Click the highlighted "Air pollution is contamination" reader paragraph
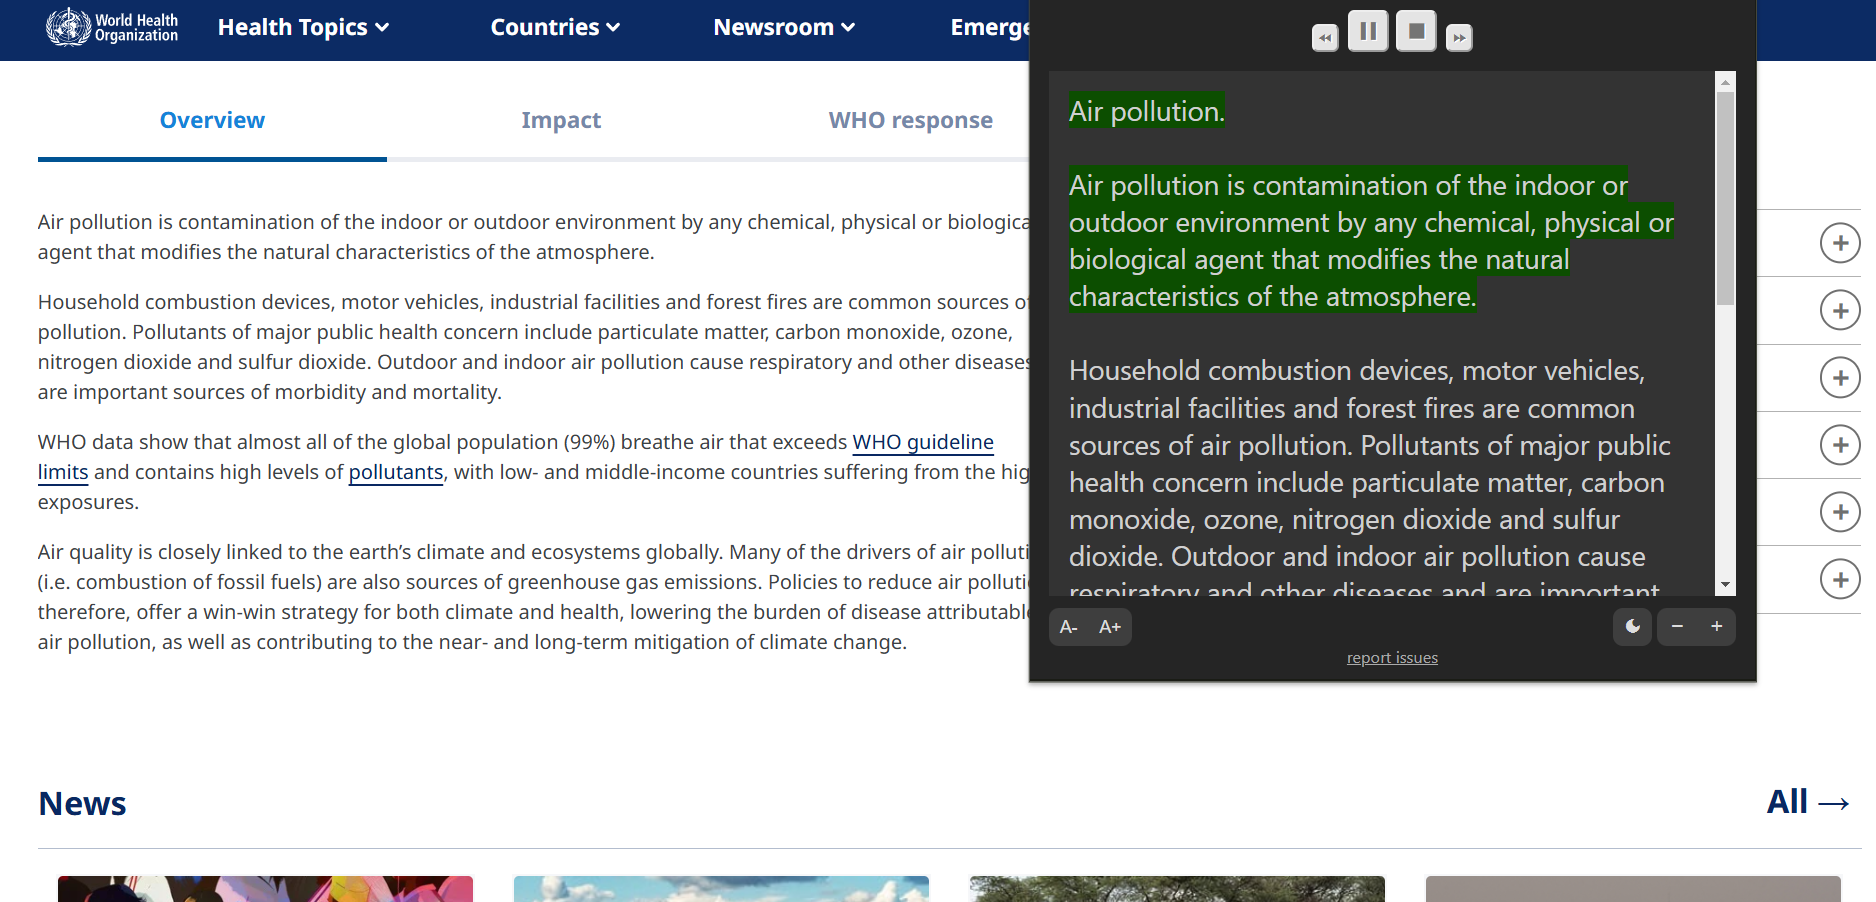This screenshot has height=902, width=1876. [x=1371, y=241]
